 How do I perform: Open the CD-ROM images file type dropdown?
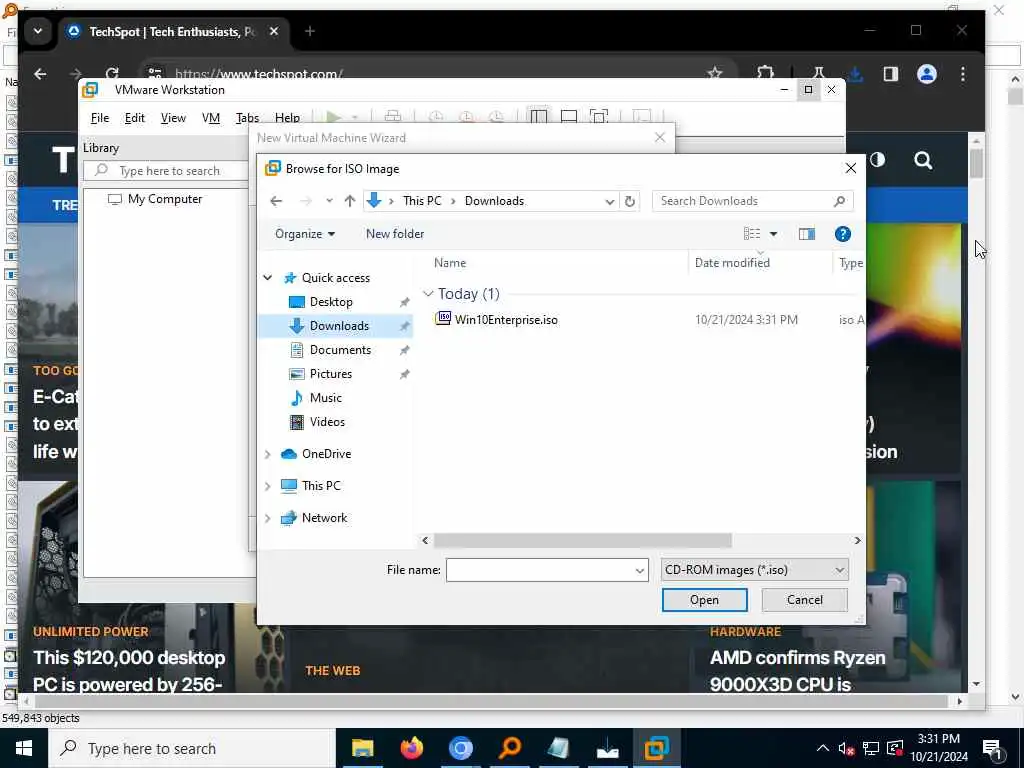754,569
